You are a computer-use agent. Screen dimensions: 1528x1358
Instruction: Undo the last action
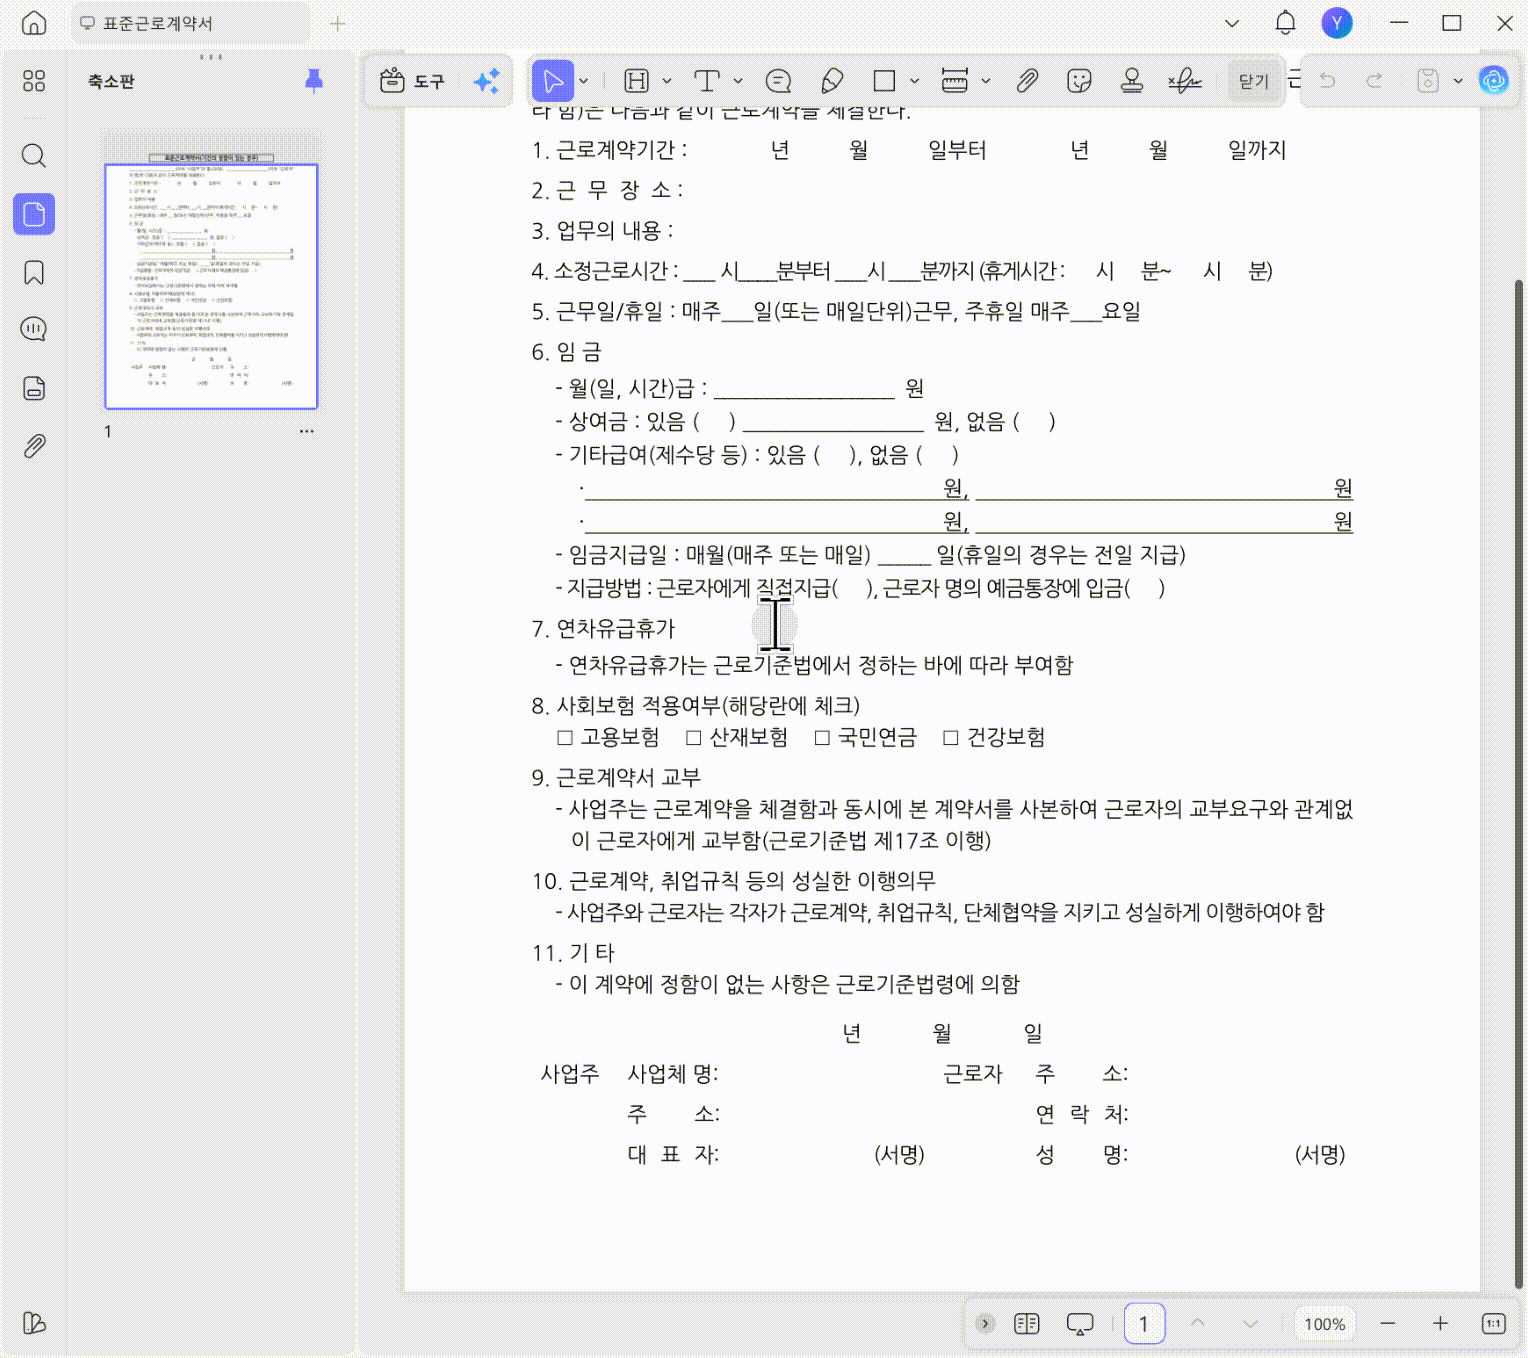[x=1328, y=81]
